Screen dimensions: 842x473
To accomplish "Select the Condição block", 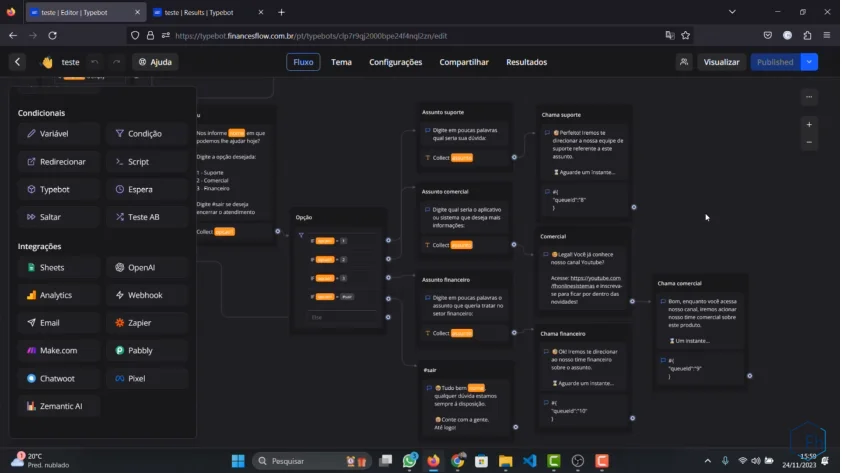I will 146,134.
